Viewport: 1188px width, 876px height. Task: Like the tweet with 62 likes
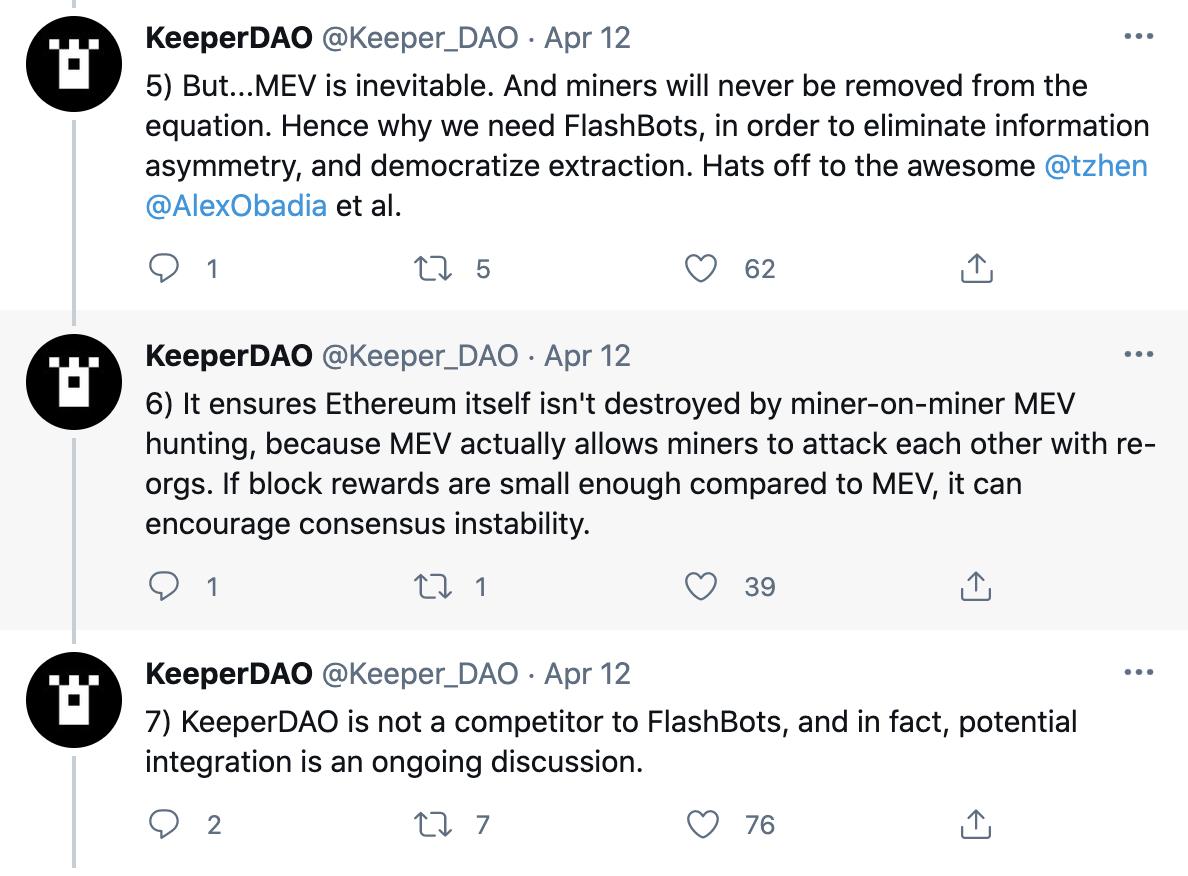pyautogui.click(x=703, y=268)
